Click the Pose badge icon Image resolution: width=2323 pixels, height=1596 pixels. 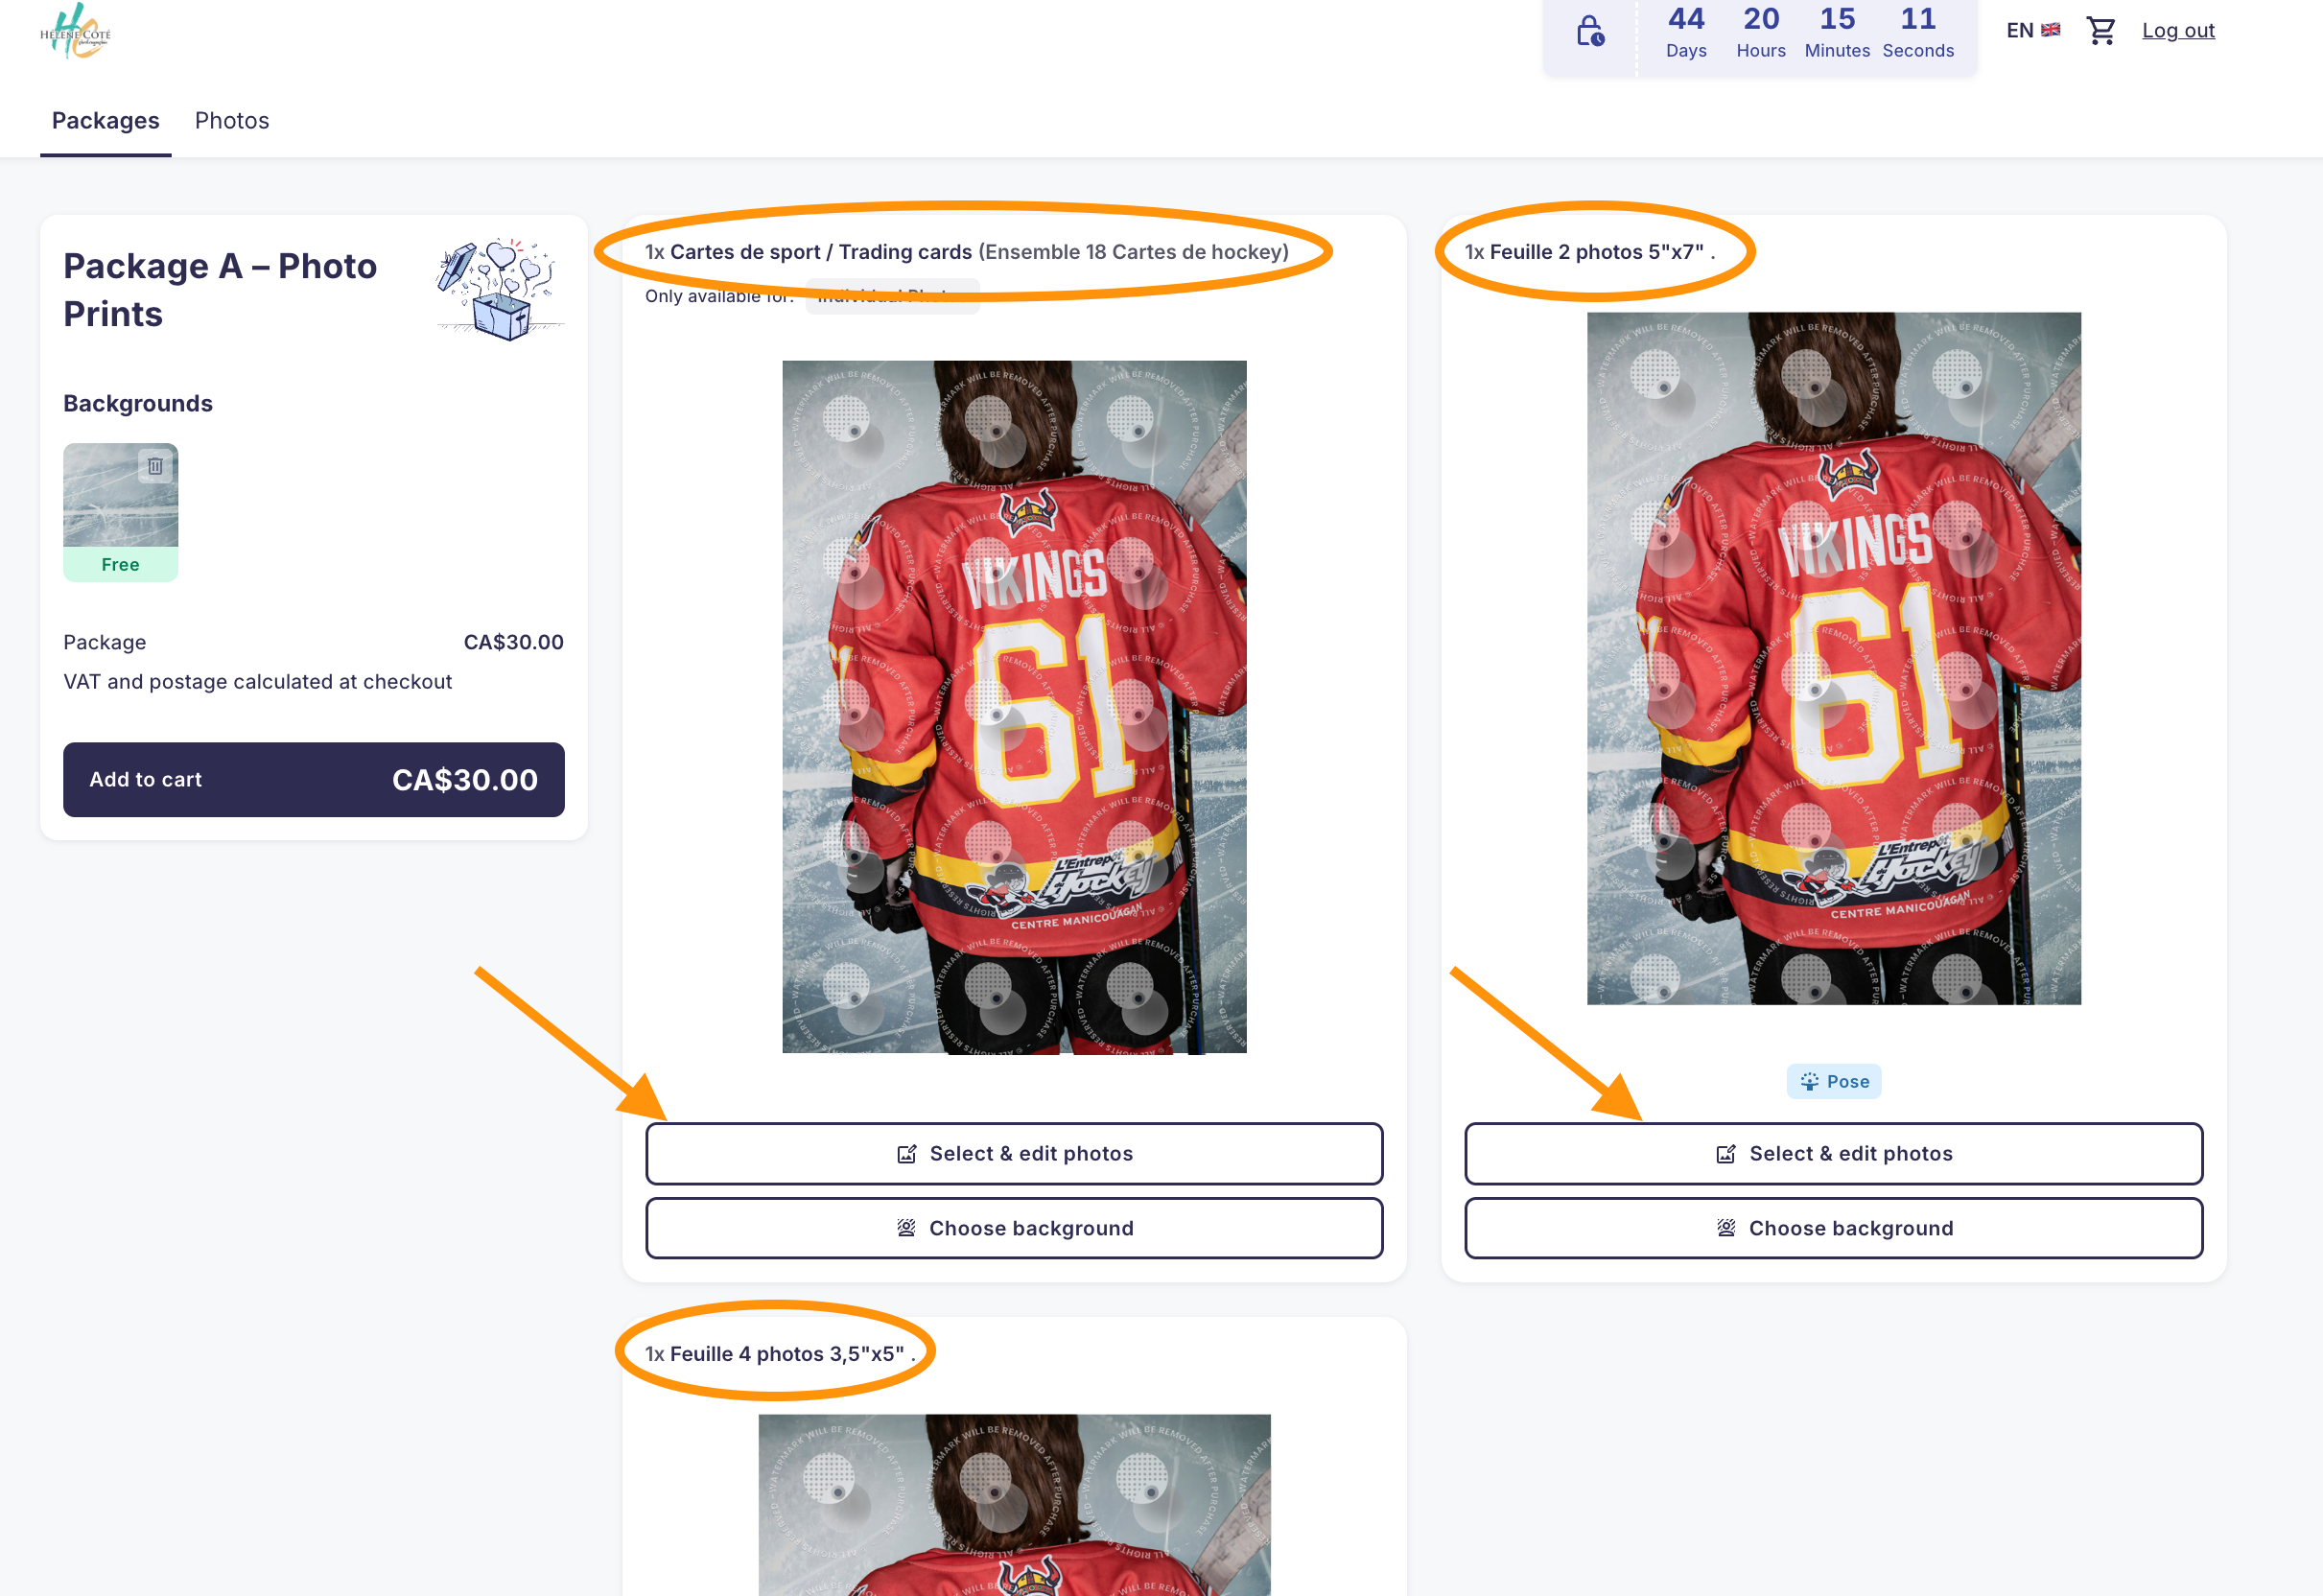pyautogui.click(x=1809, y=1081)
